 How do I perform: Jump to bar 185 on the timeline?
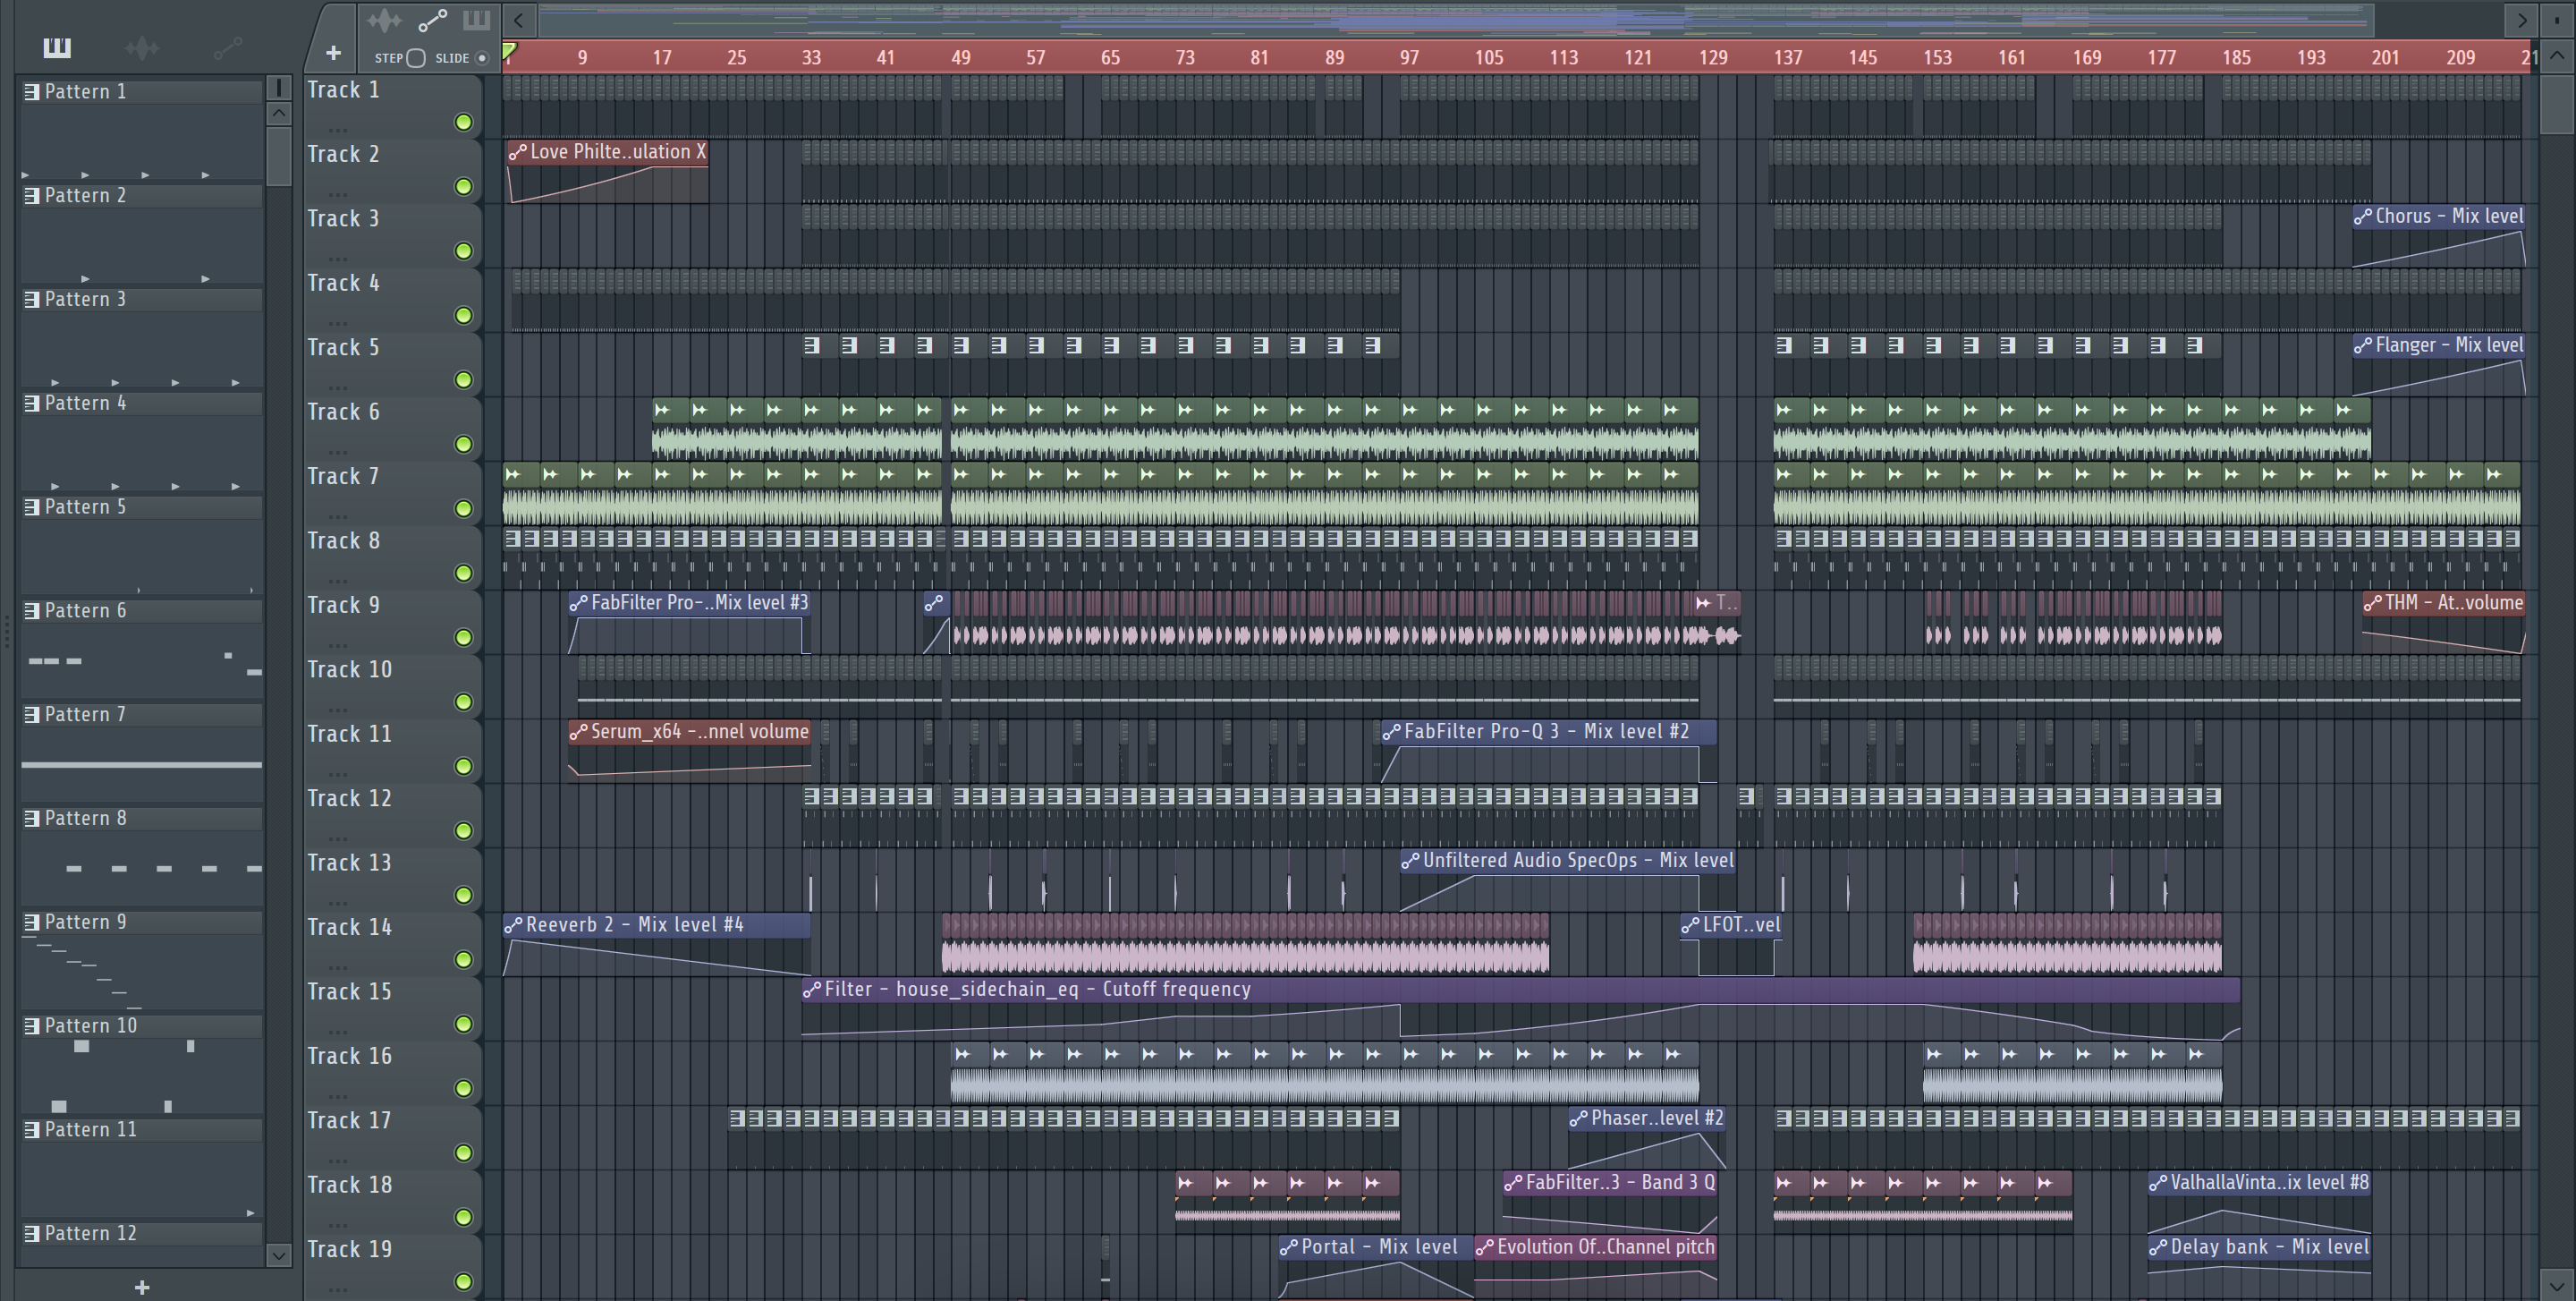pos(2236,58)
